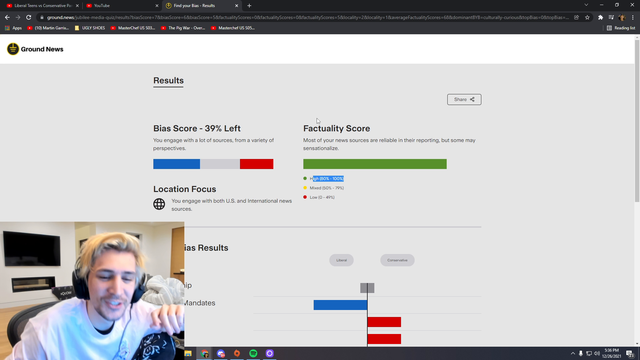Click the Ground News logo icon

pyautogui.click(x=13, y=49)
